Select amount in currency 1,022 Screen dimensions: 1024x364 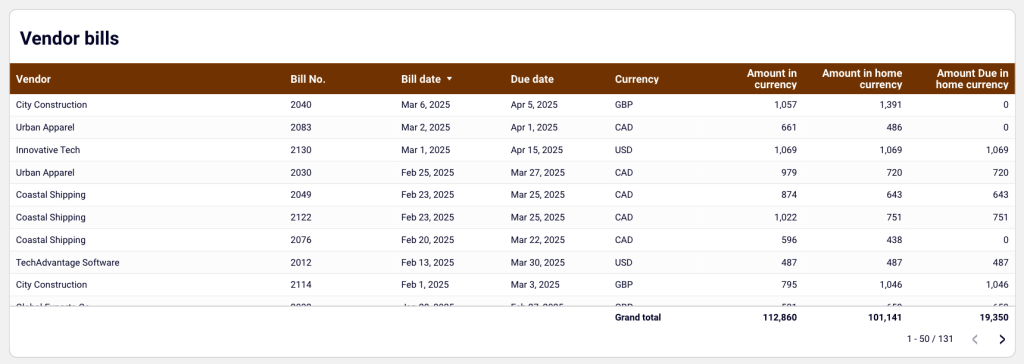tap(786, 217)
